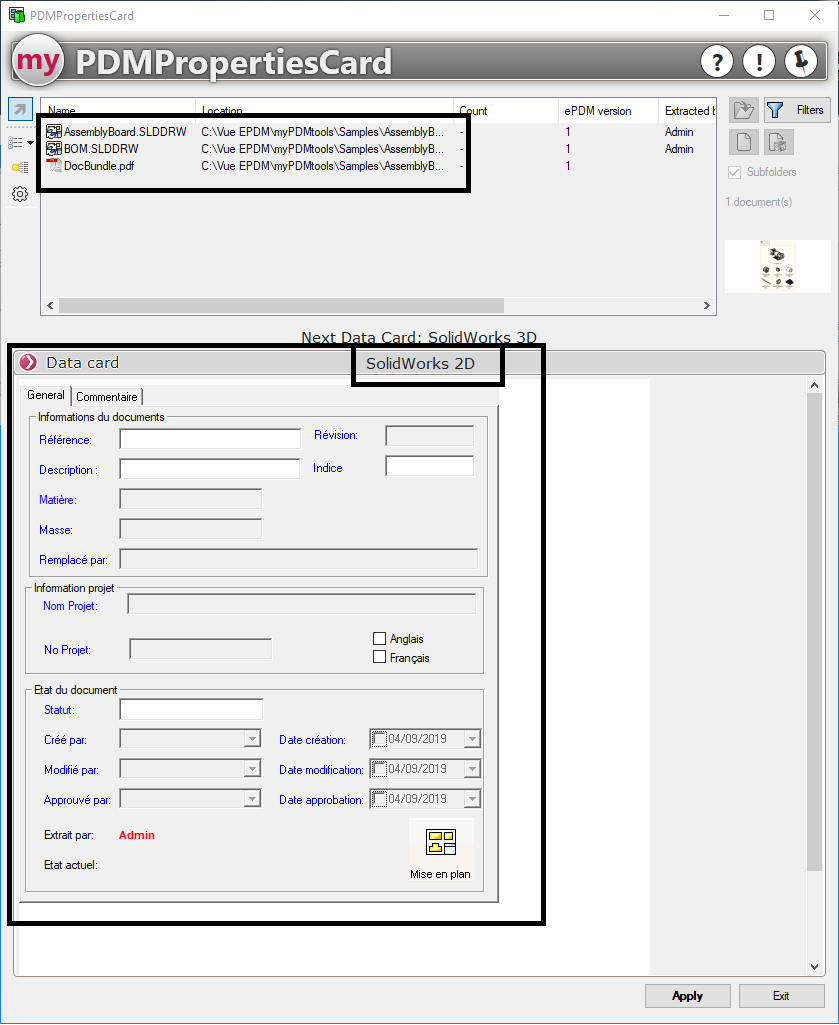Click into the Référence input field
Viewport: 839px width, 1025px height.
point(210,439)
